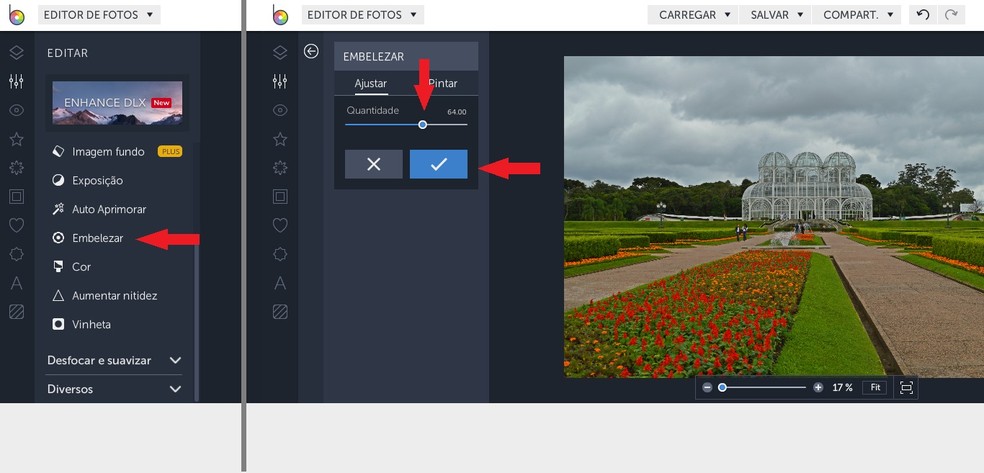
Task: Select Embelezar tool in edit list
Action: click(88, 238)
